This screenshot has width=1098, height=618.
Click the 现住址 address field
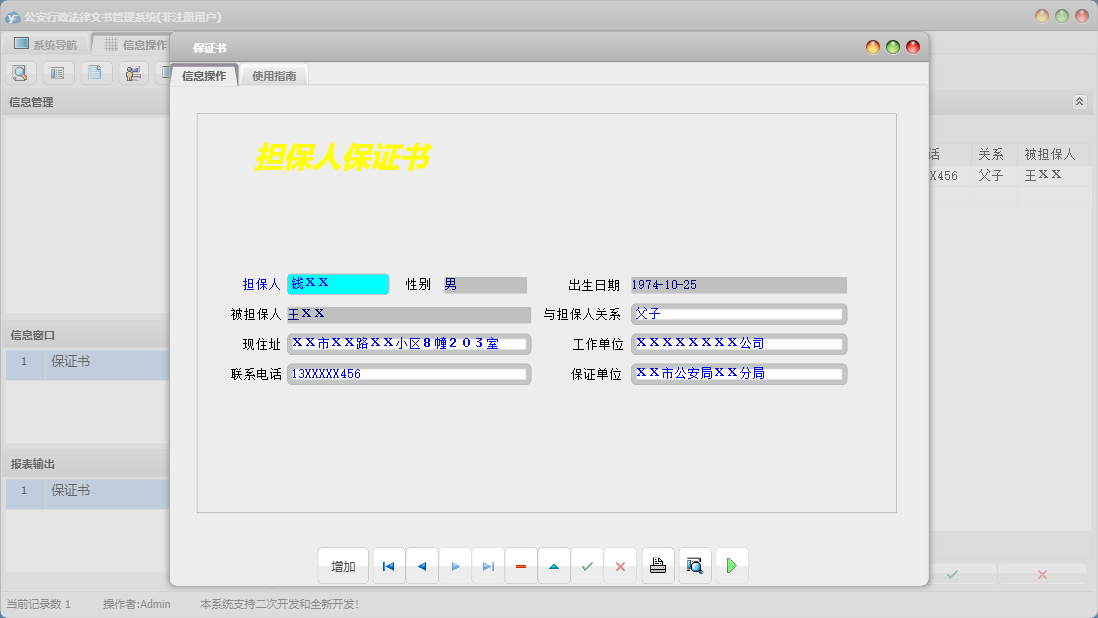pyautogui.click(x=409, y=344)
